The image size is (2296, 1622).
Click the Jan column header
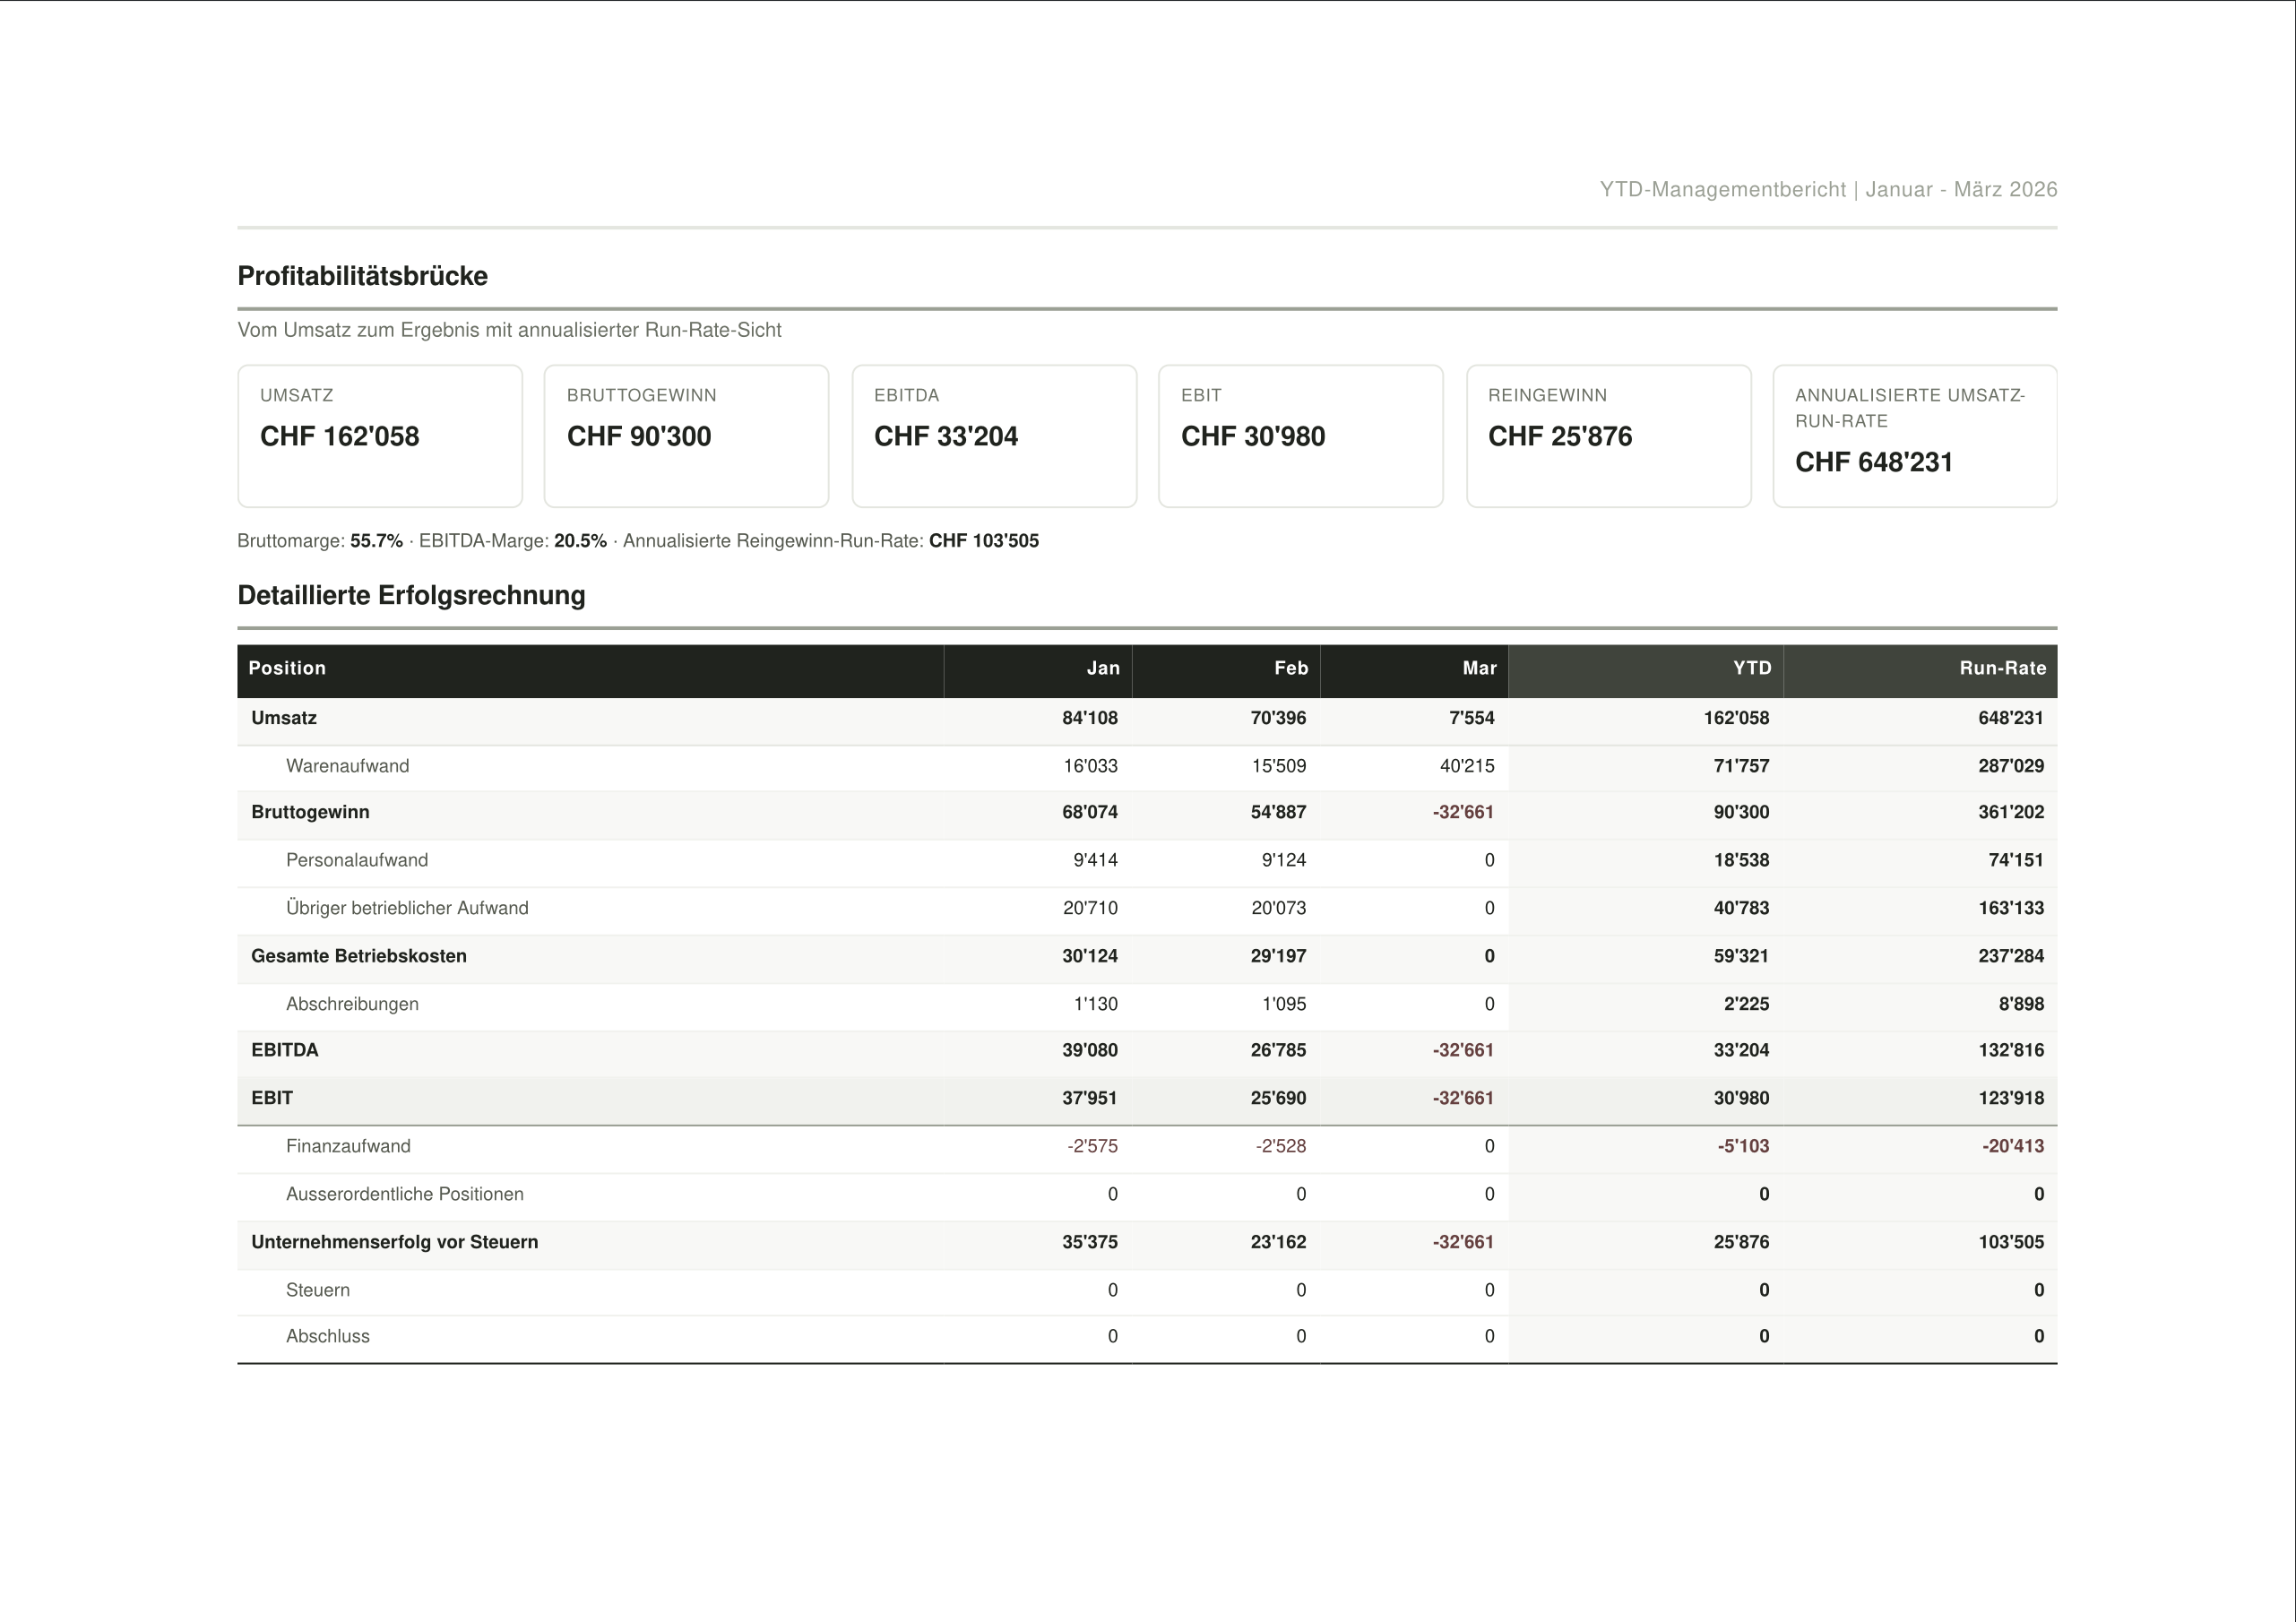click(x=1103, y=668)
